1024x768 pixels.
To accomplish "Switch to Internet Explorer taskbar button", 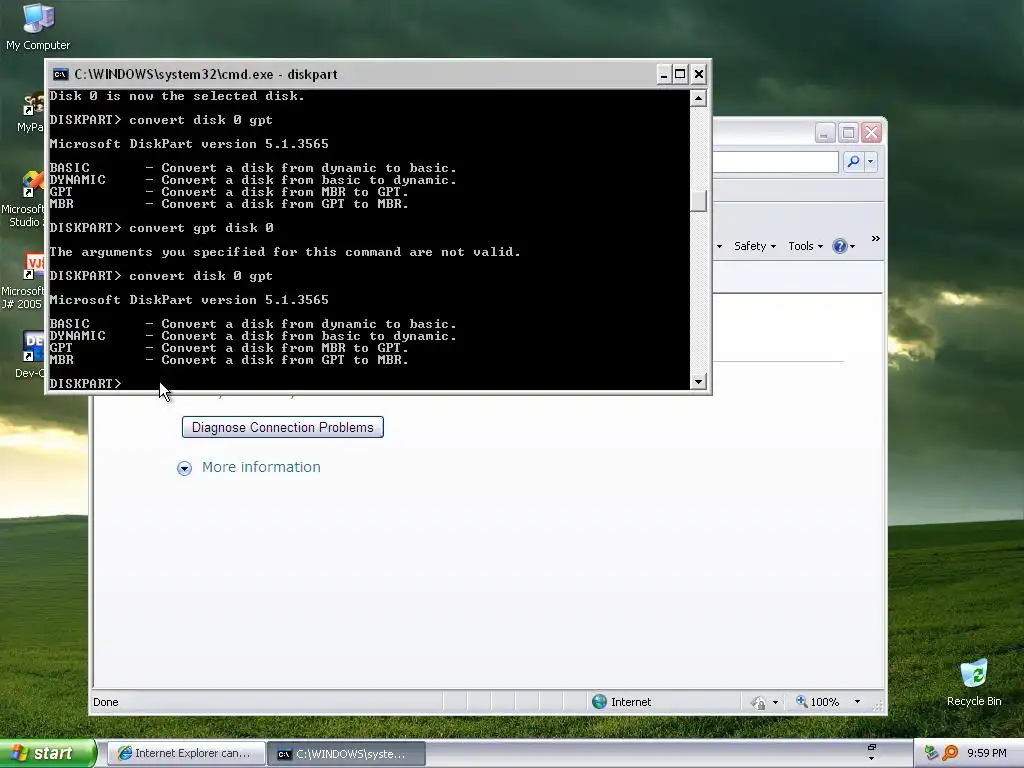I will 185,754.
